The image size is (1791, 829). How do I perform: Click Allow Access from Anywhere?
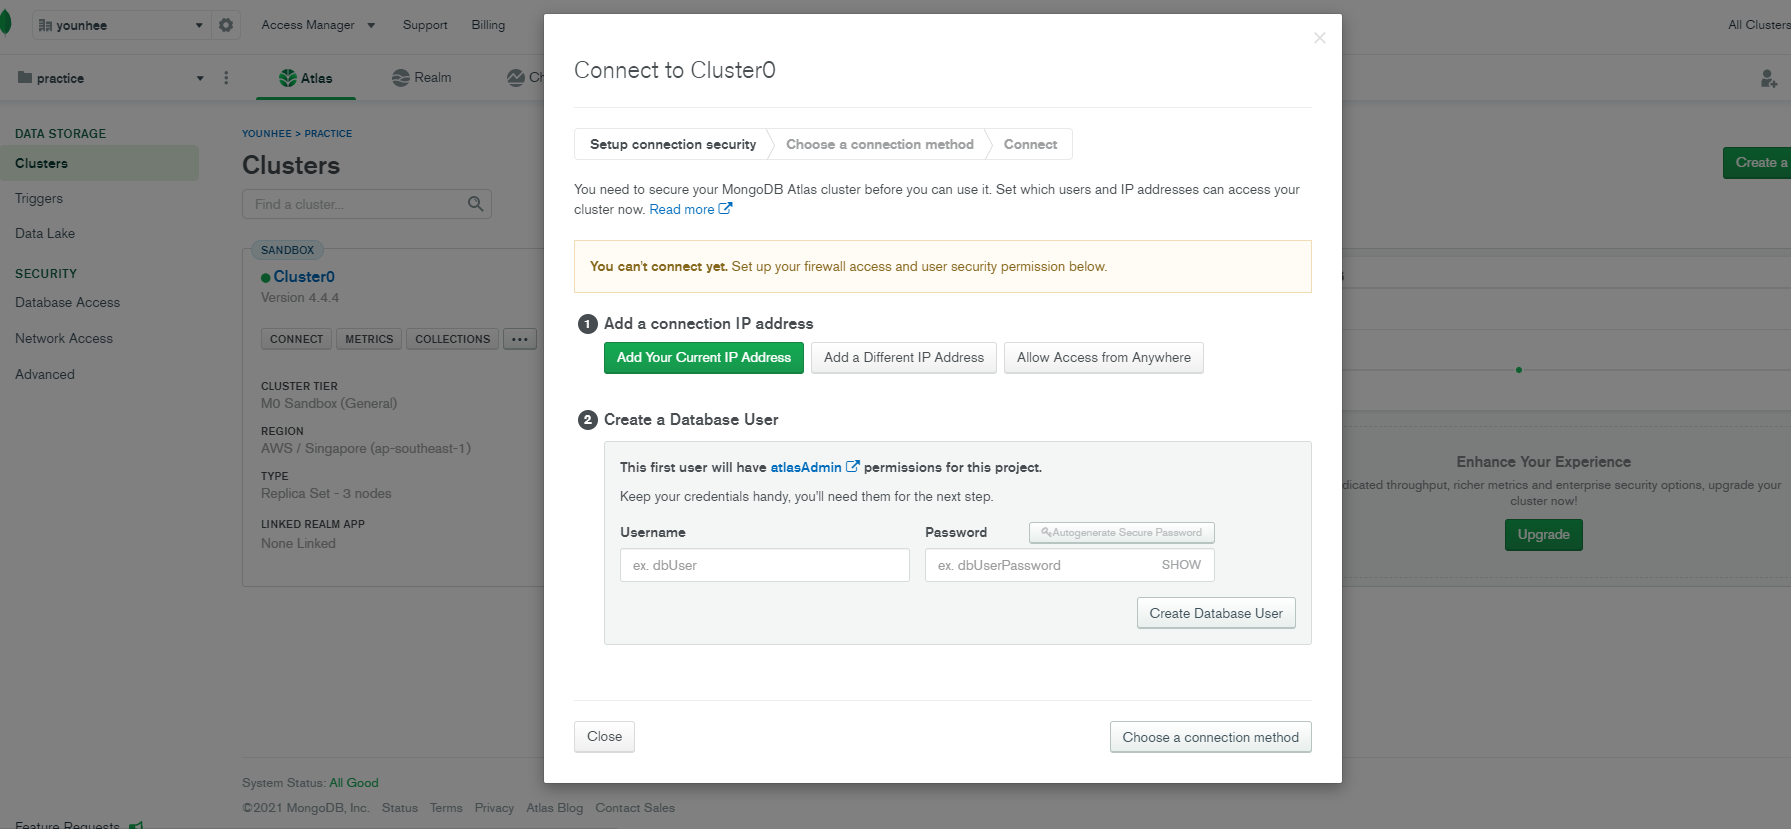[x=1104, y=358]
